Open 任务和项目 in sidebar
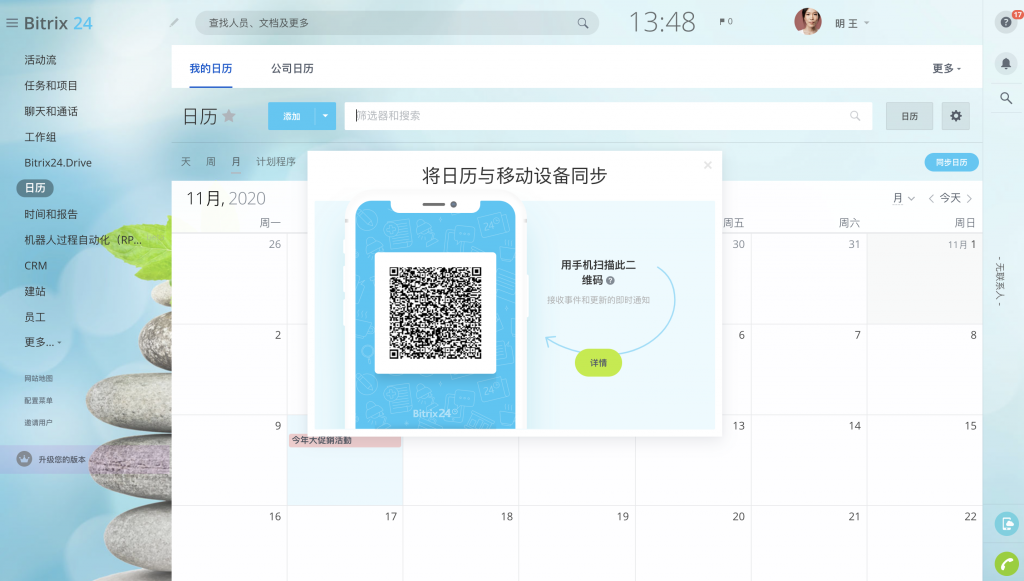The image size is (1024, 581). coord(51,86)
